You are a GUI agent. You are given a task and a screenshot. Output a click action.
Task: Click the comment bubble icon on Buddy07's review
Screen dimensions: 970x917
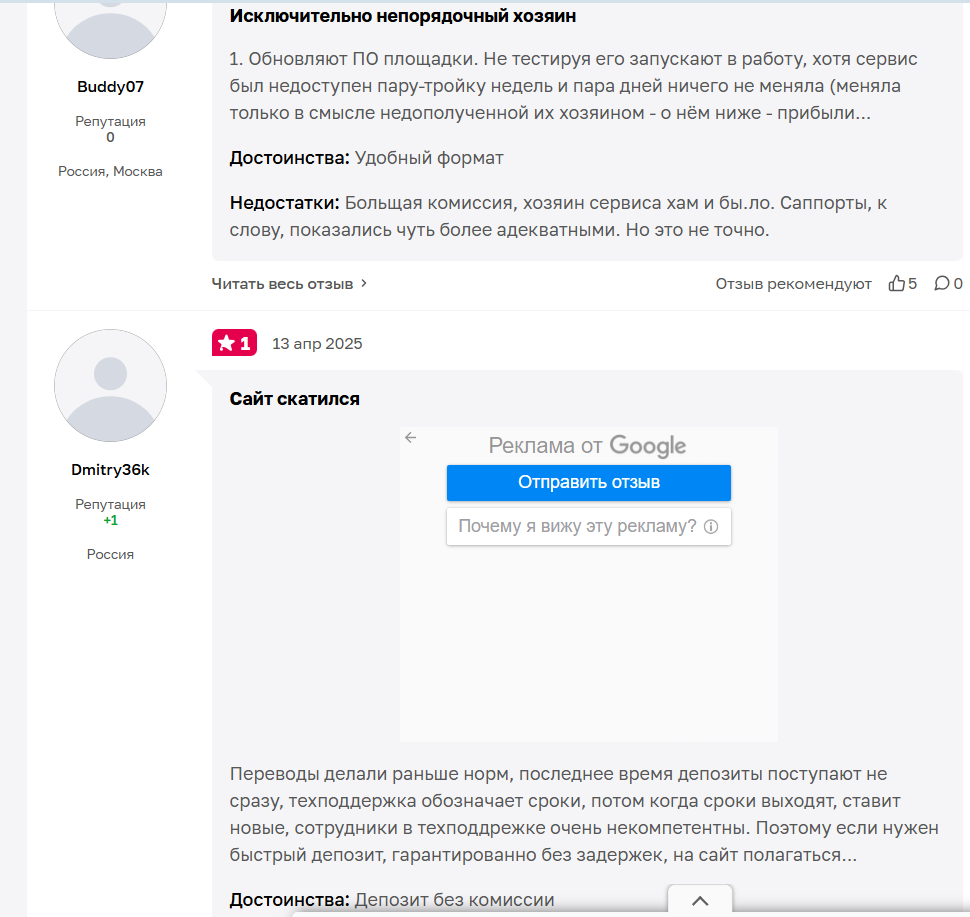(x=941, y=284)
